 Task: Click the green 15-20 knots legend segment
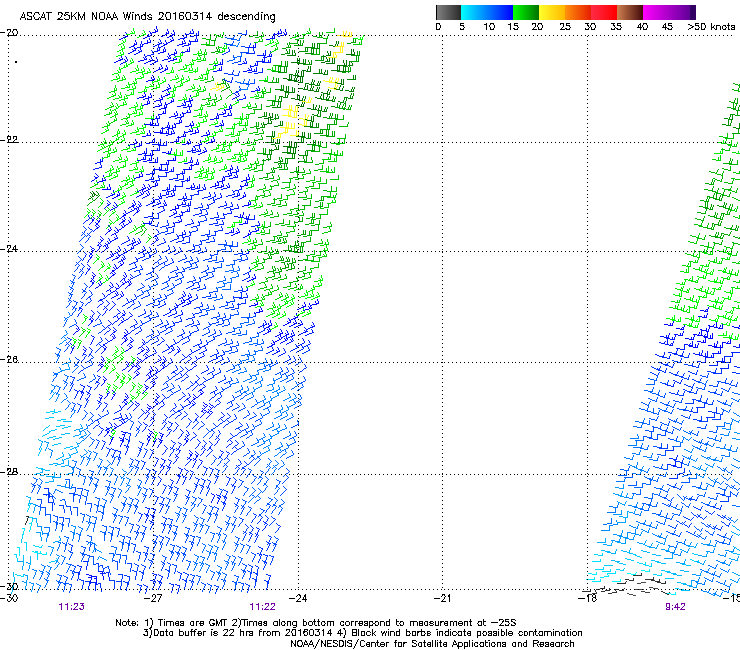click(526, 12)
